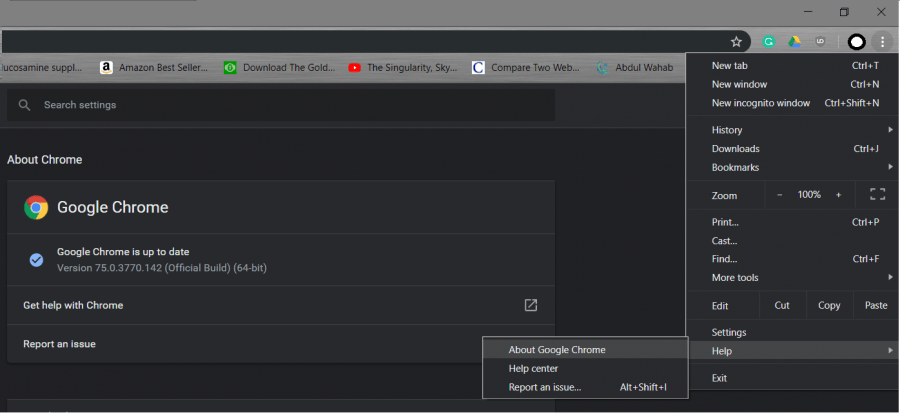Toggle fullscreen mode icon in Zoom row
The image size is (900, 415).
(x=877, y=195)
